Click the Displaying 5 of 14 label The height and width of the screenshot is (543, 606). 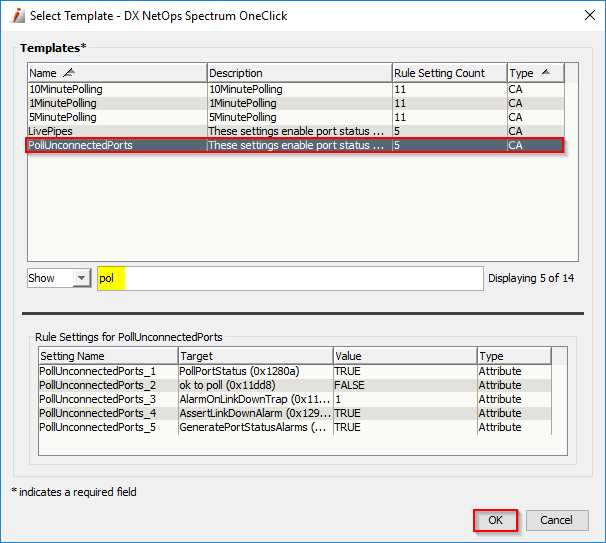[x=531, y=278]
